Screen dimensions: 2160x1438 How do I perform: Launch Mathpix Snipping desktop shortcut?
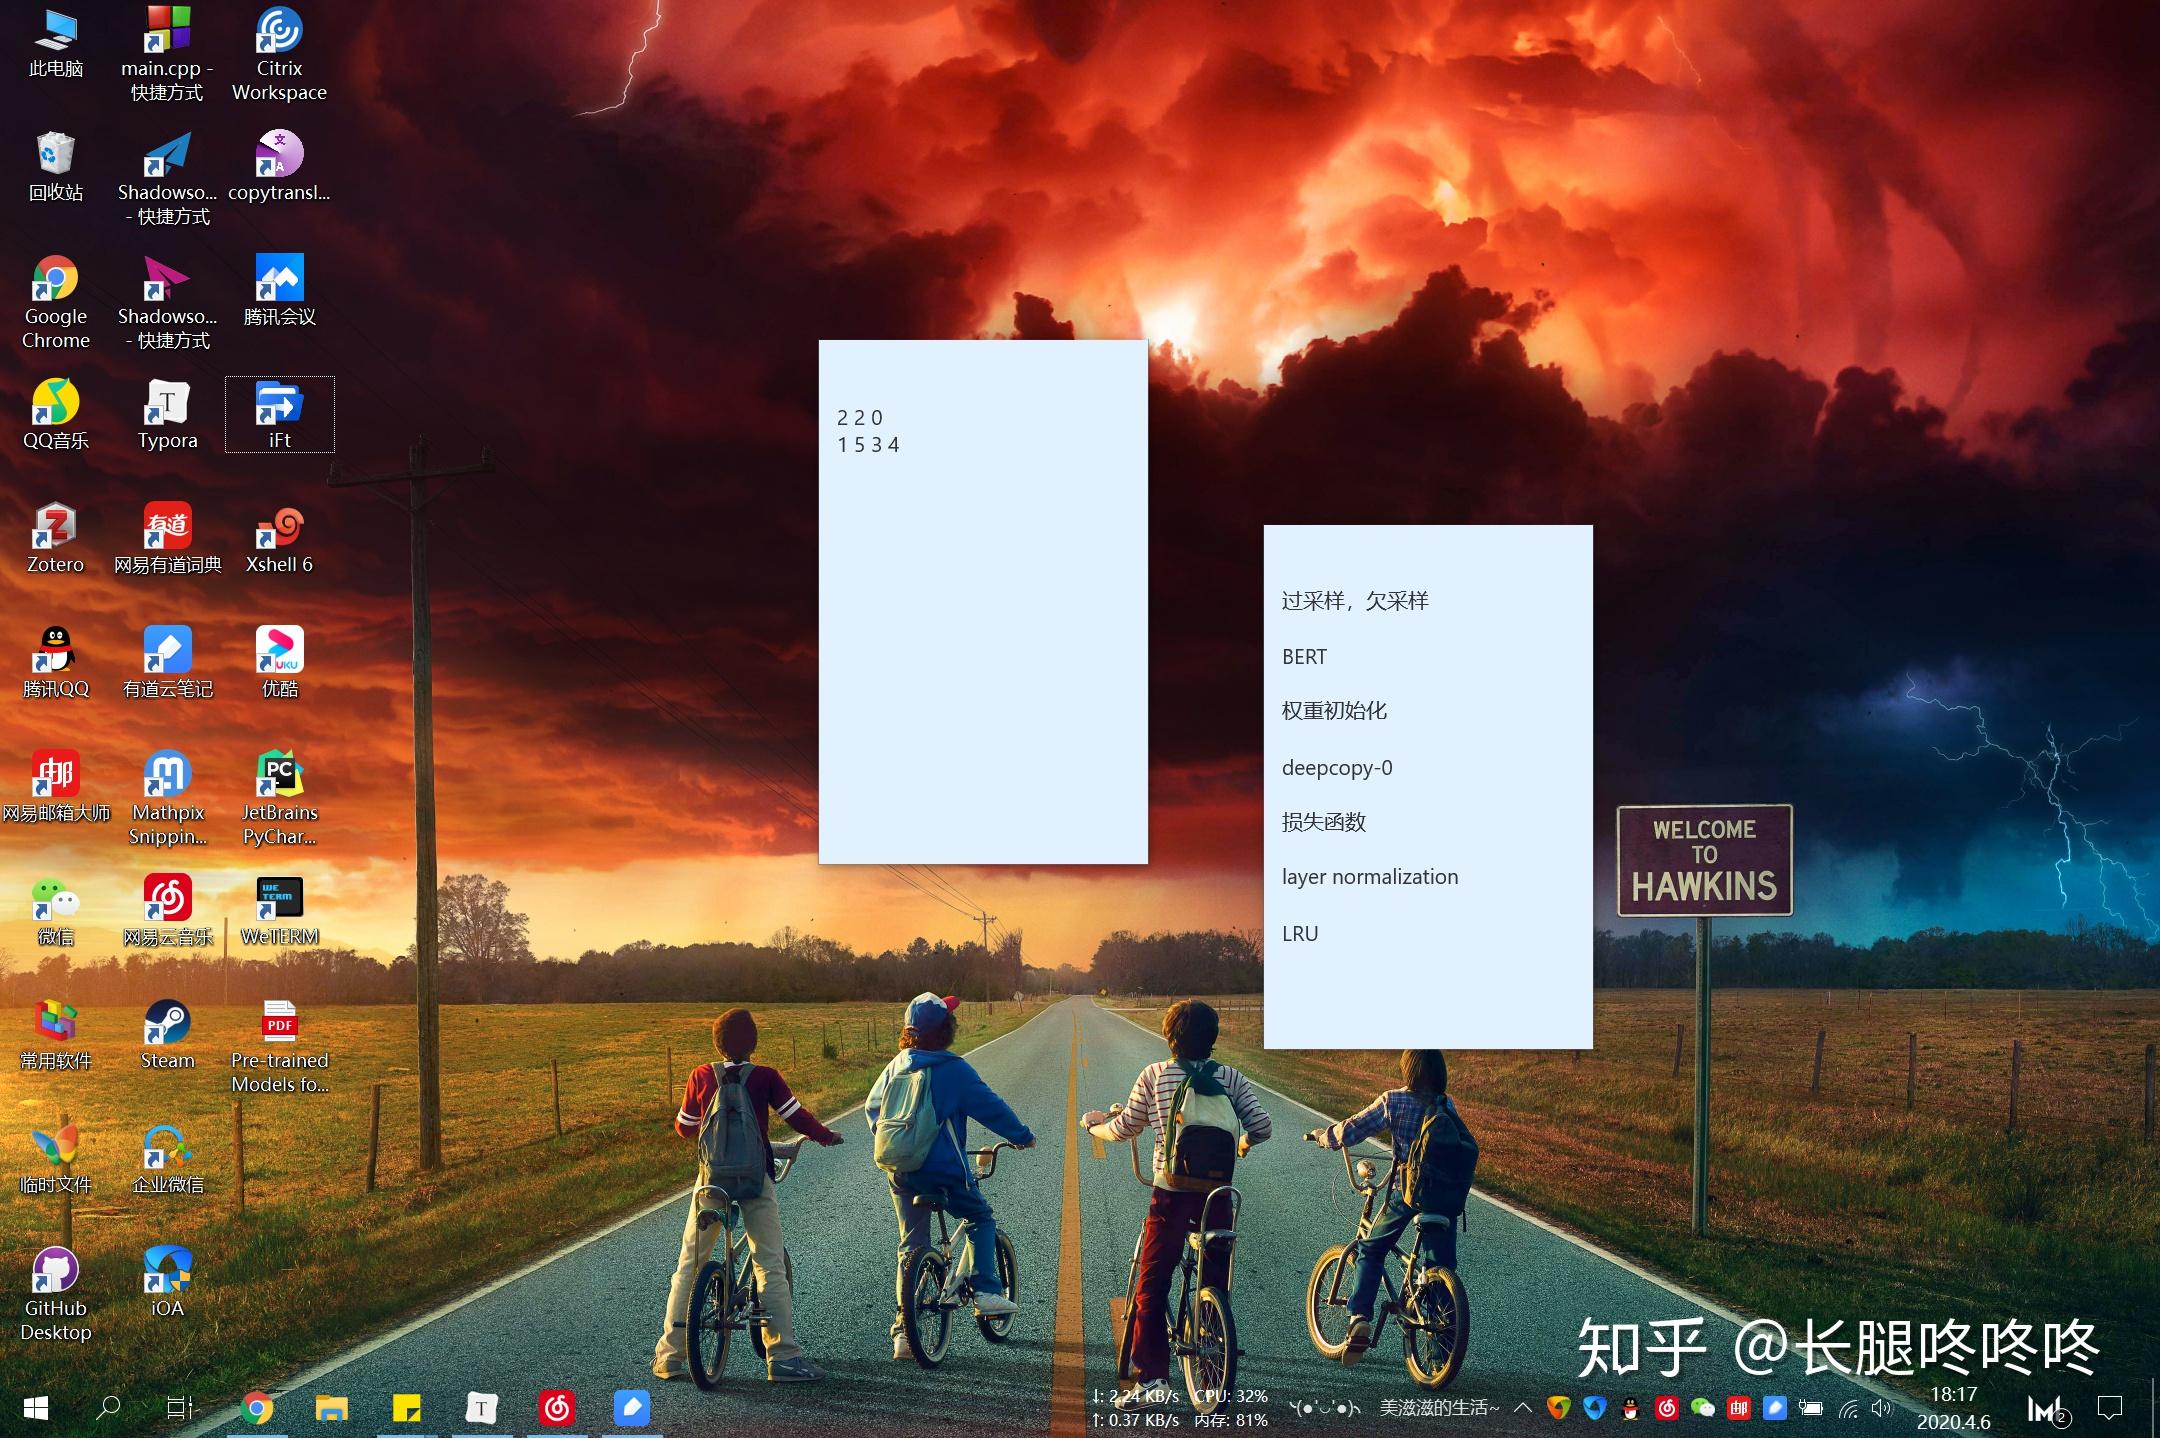pos(167,798)
